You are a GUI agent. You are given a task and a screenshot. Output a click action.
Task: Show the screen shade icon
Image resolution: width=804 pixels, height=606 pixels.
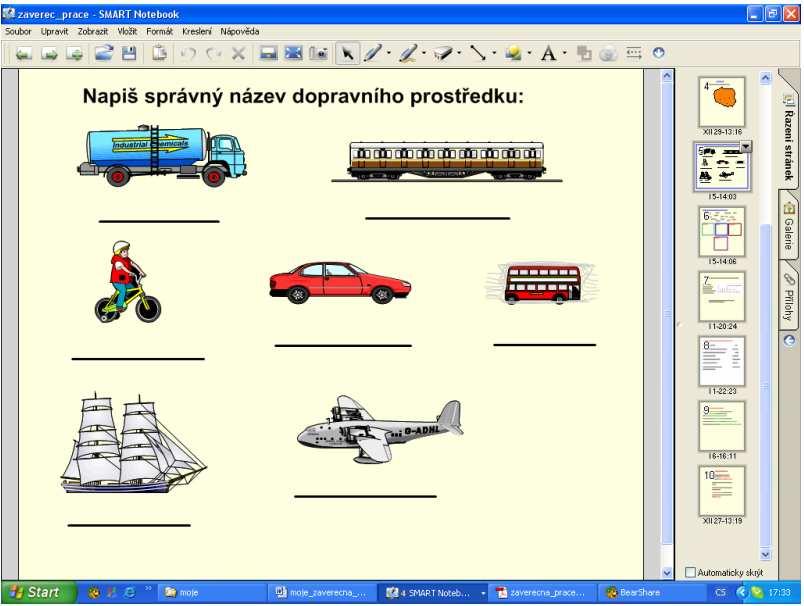point(268,53)
